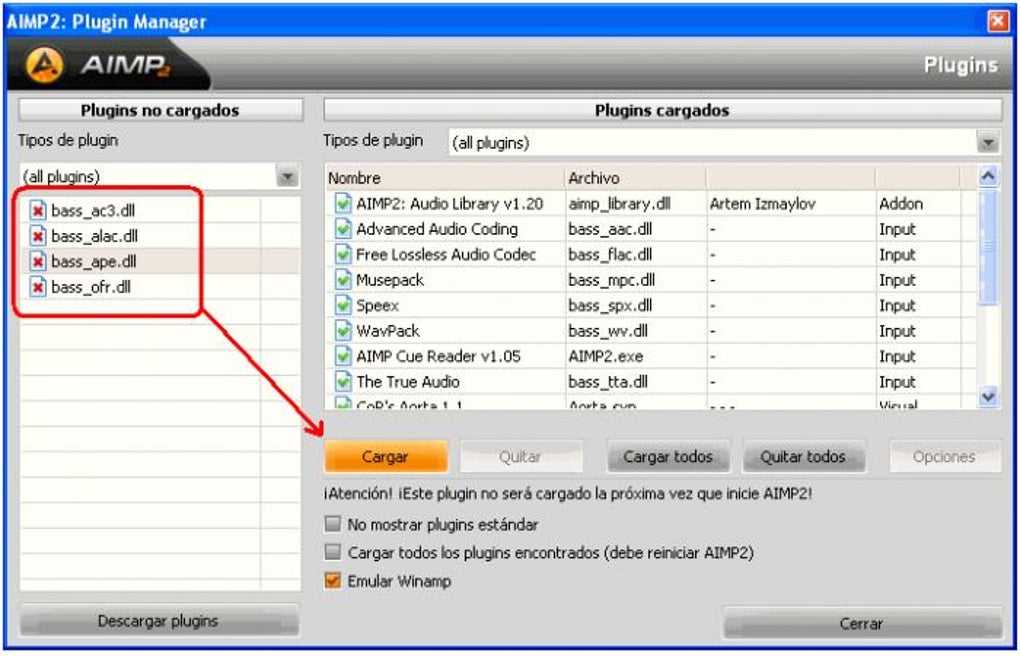Click the Plugins cargados panel header
This screenshot has height=656, width=1020.
(662, 110)
